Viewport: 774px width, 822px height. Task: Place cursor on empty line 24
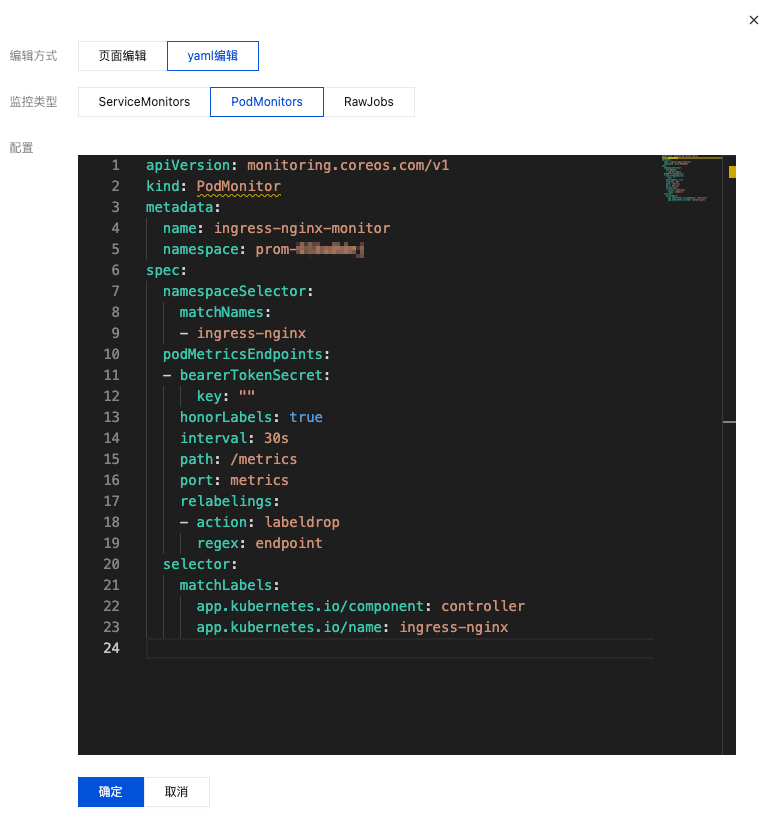click(400, 648)
